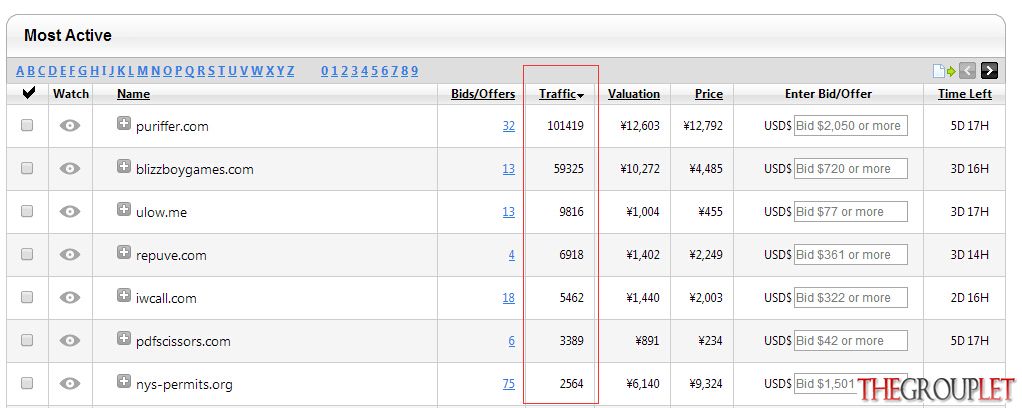
Task: Watch nys-permits.org via eye icon
Action: pos(70,384)
